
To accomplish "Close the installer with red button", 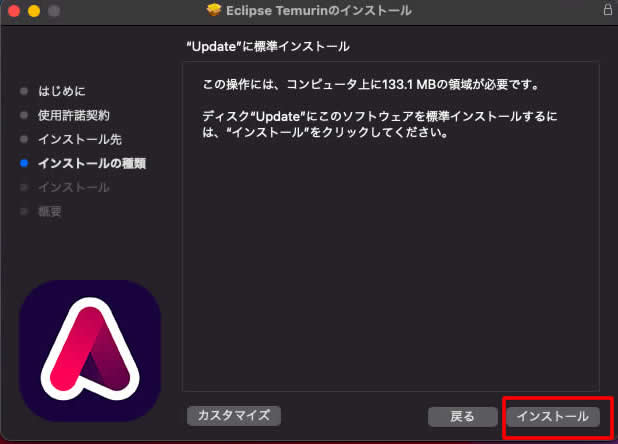I will [x=14, y=11].
